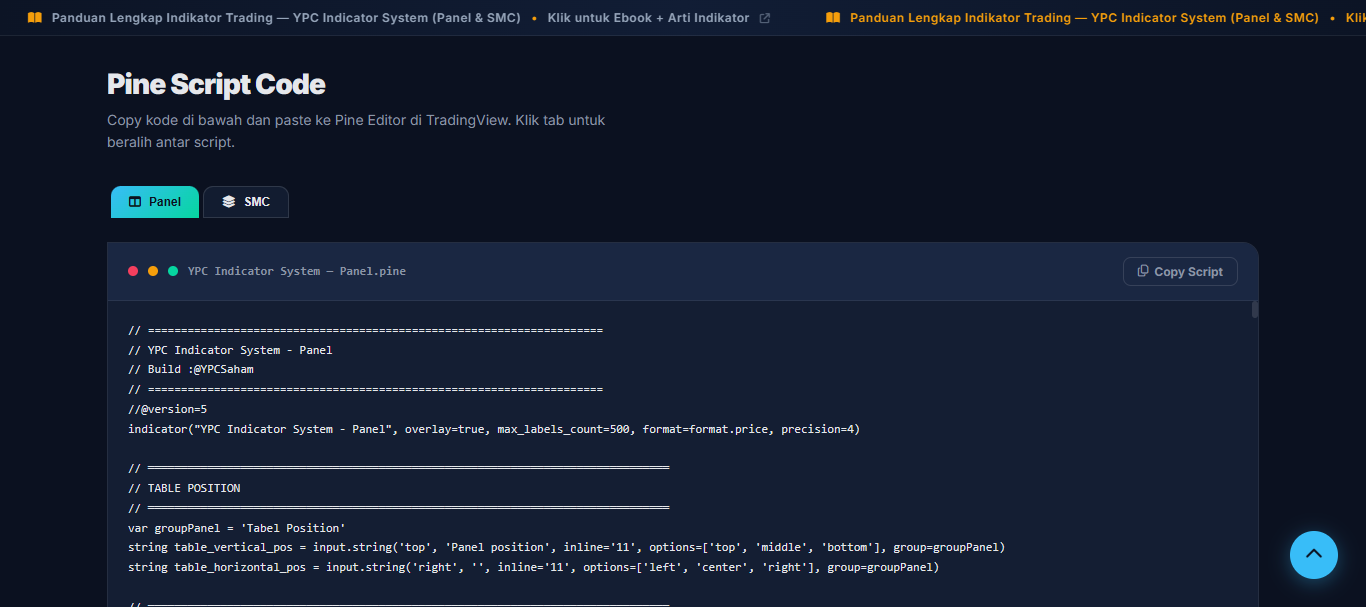
Task: Click the '// TABLE POSITION' comment line
Action: pos(184,488)
